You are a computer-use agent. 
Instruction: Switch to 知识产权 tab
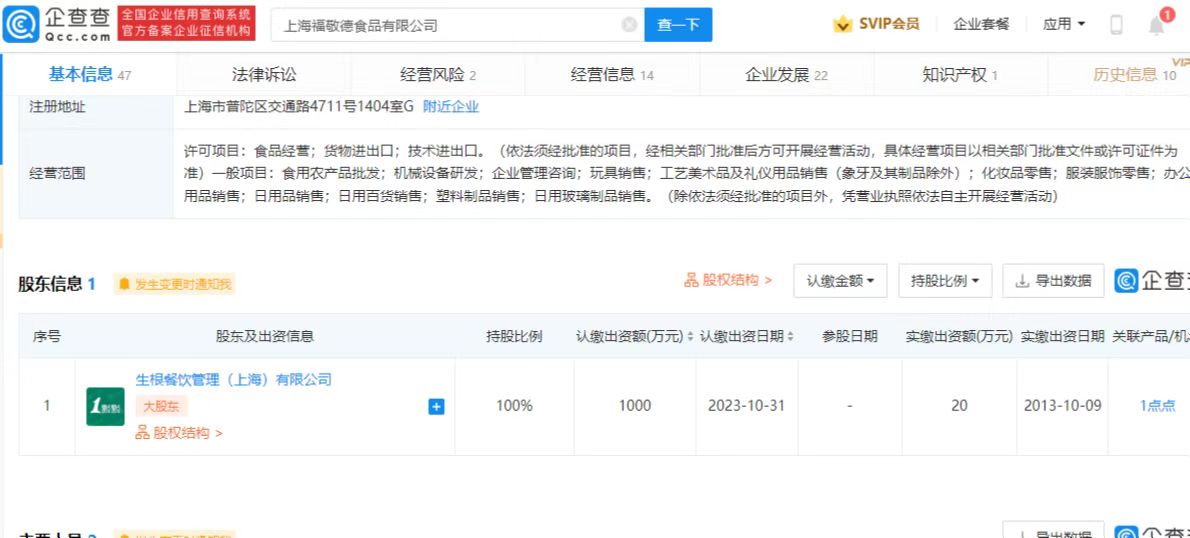(960, 74)
